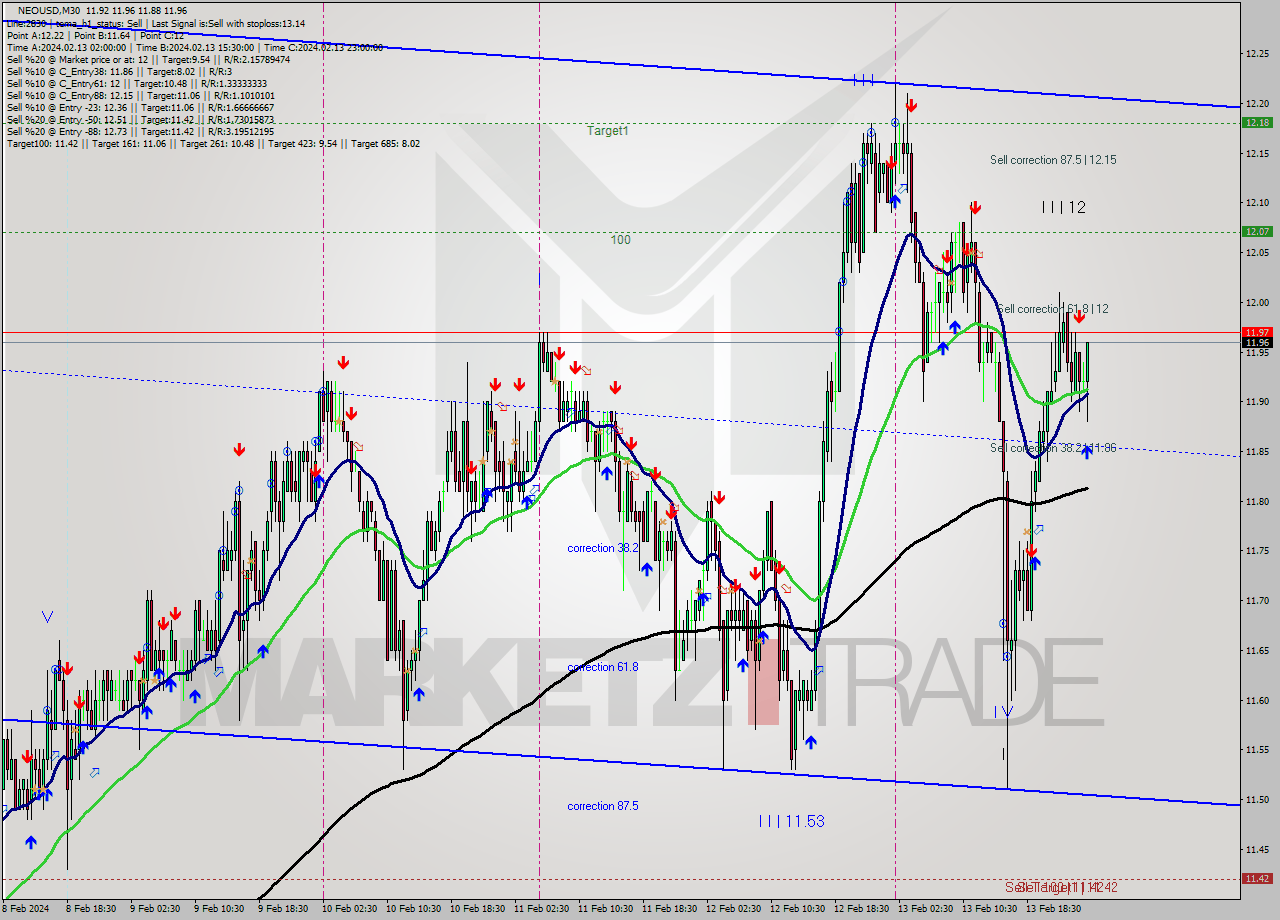Viewport: 1280px width, 920px height.
Task: Click the Entry -88: 12.73 row
Action: [139, 131]
